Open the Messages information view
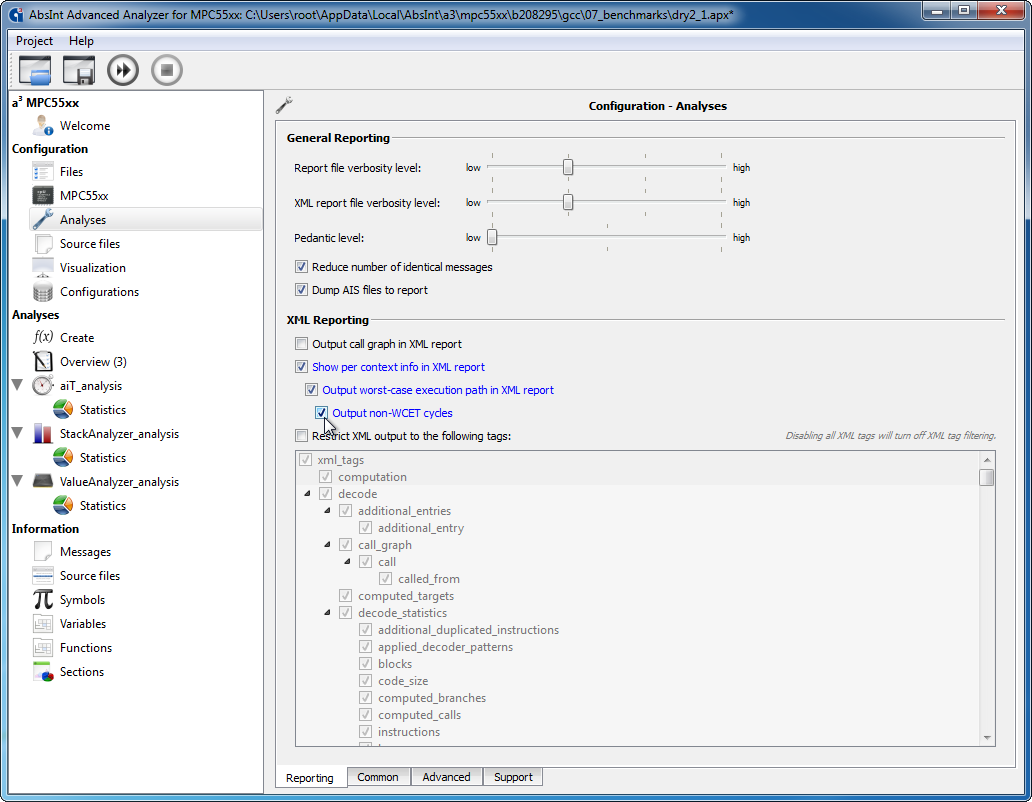 click(x=86, y=552)
